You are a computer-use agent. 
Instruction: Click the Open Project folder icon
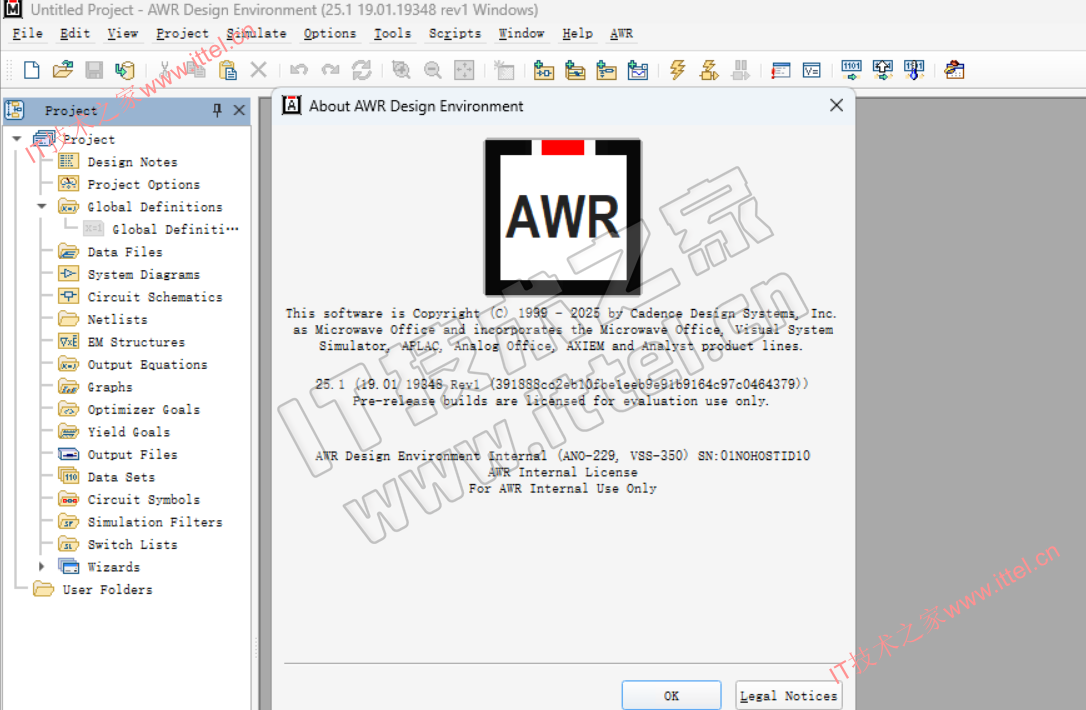click(x=63, y=70)
